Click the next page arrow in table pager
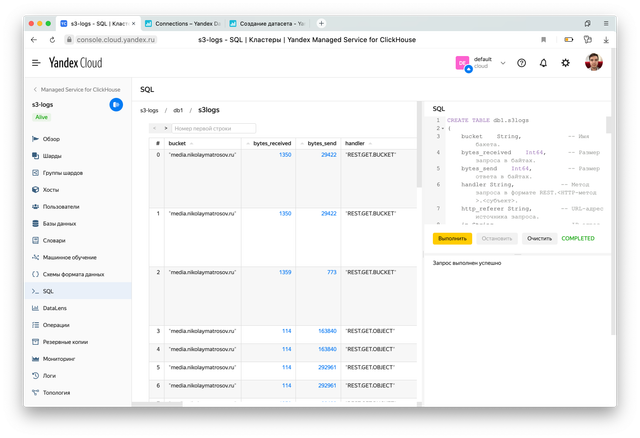This screenshot has width=640, height=438. pos(165,128)
